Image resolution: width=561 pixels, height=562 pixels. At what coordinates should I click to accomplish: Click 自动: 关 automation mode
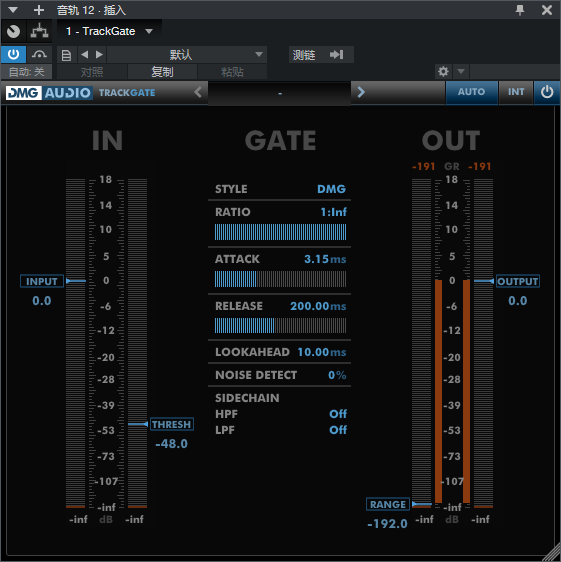click(x=27, y=72)
